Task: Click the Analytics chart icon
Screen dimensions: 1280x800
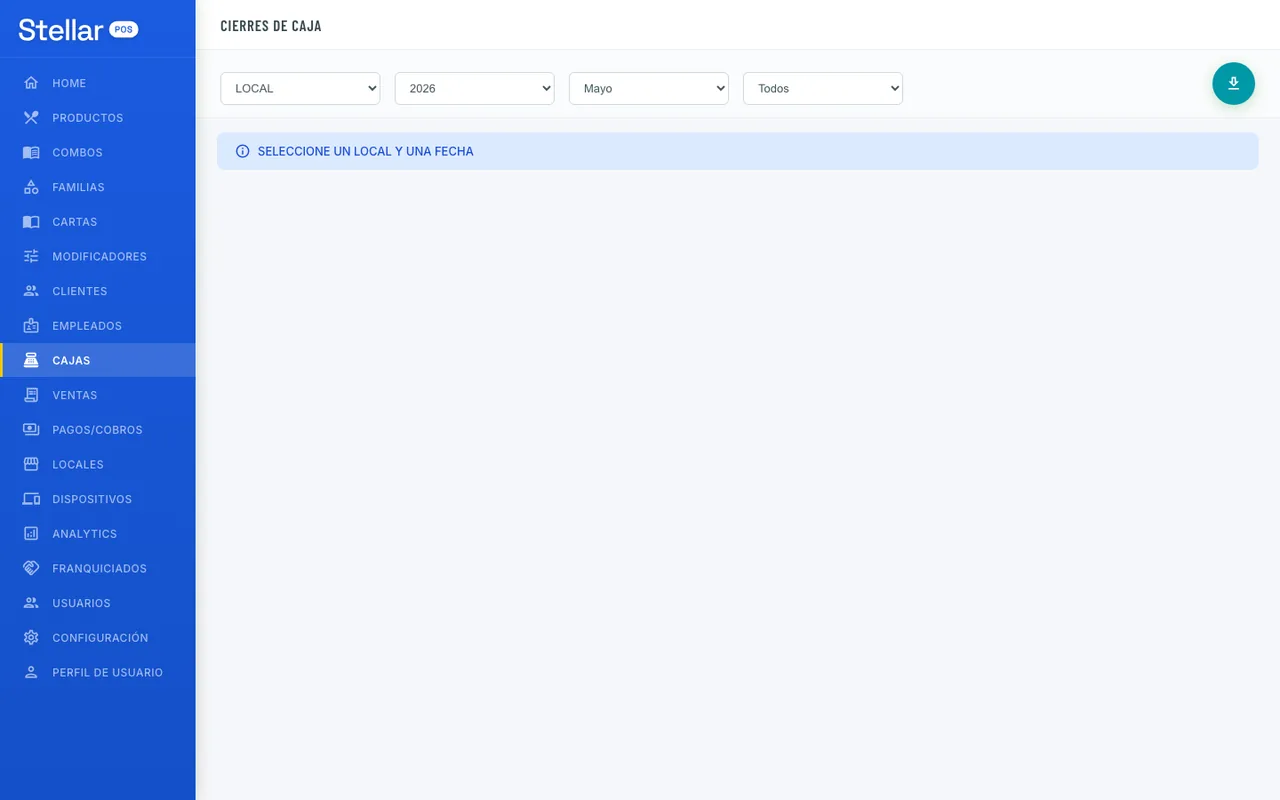Action: (x=31, y=534)
